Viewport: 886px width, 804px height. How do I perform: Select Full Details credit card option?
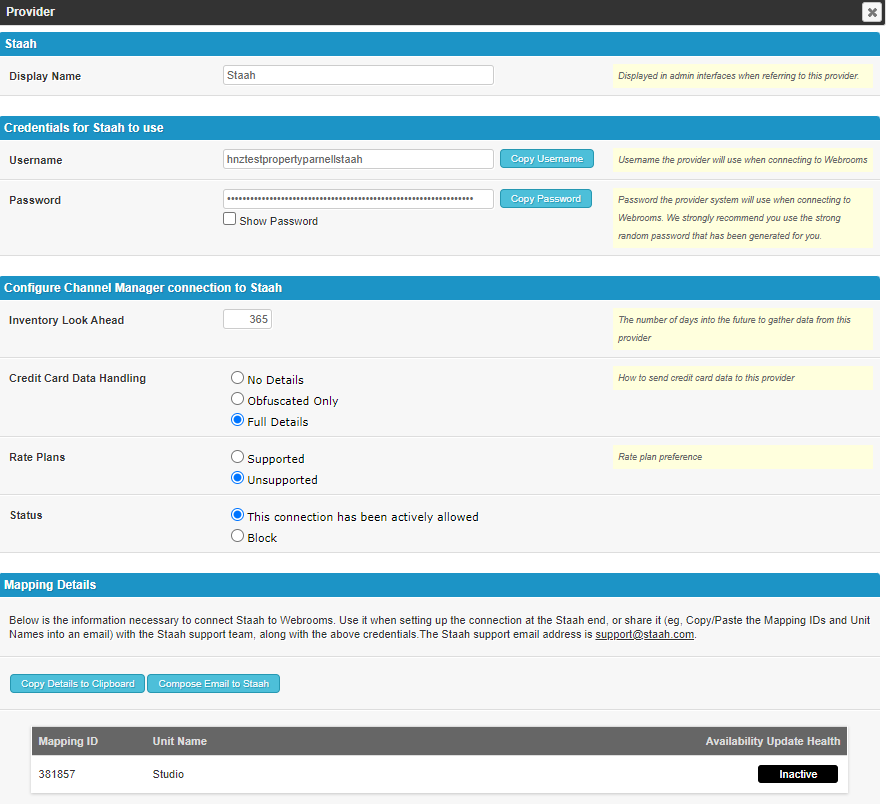click(x=237, y=420)
